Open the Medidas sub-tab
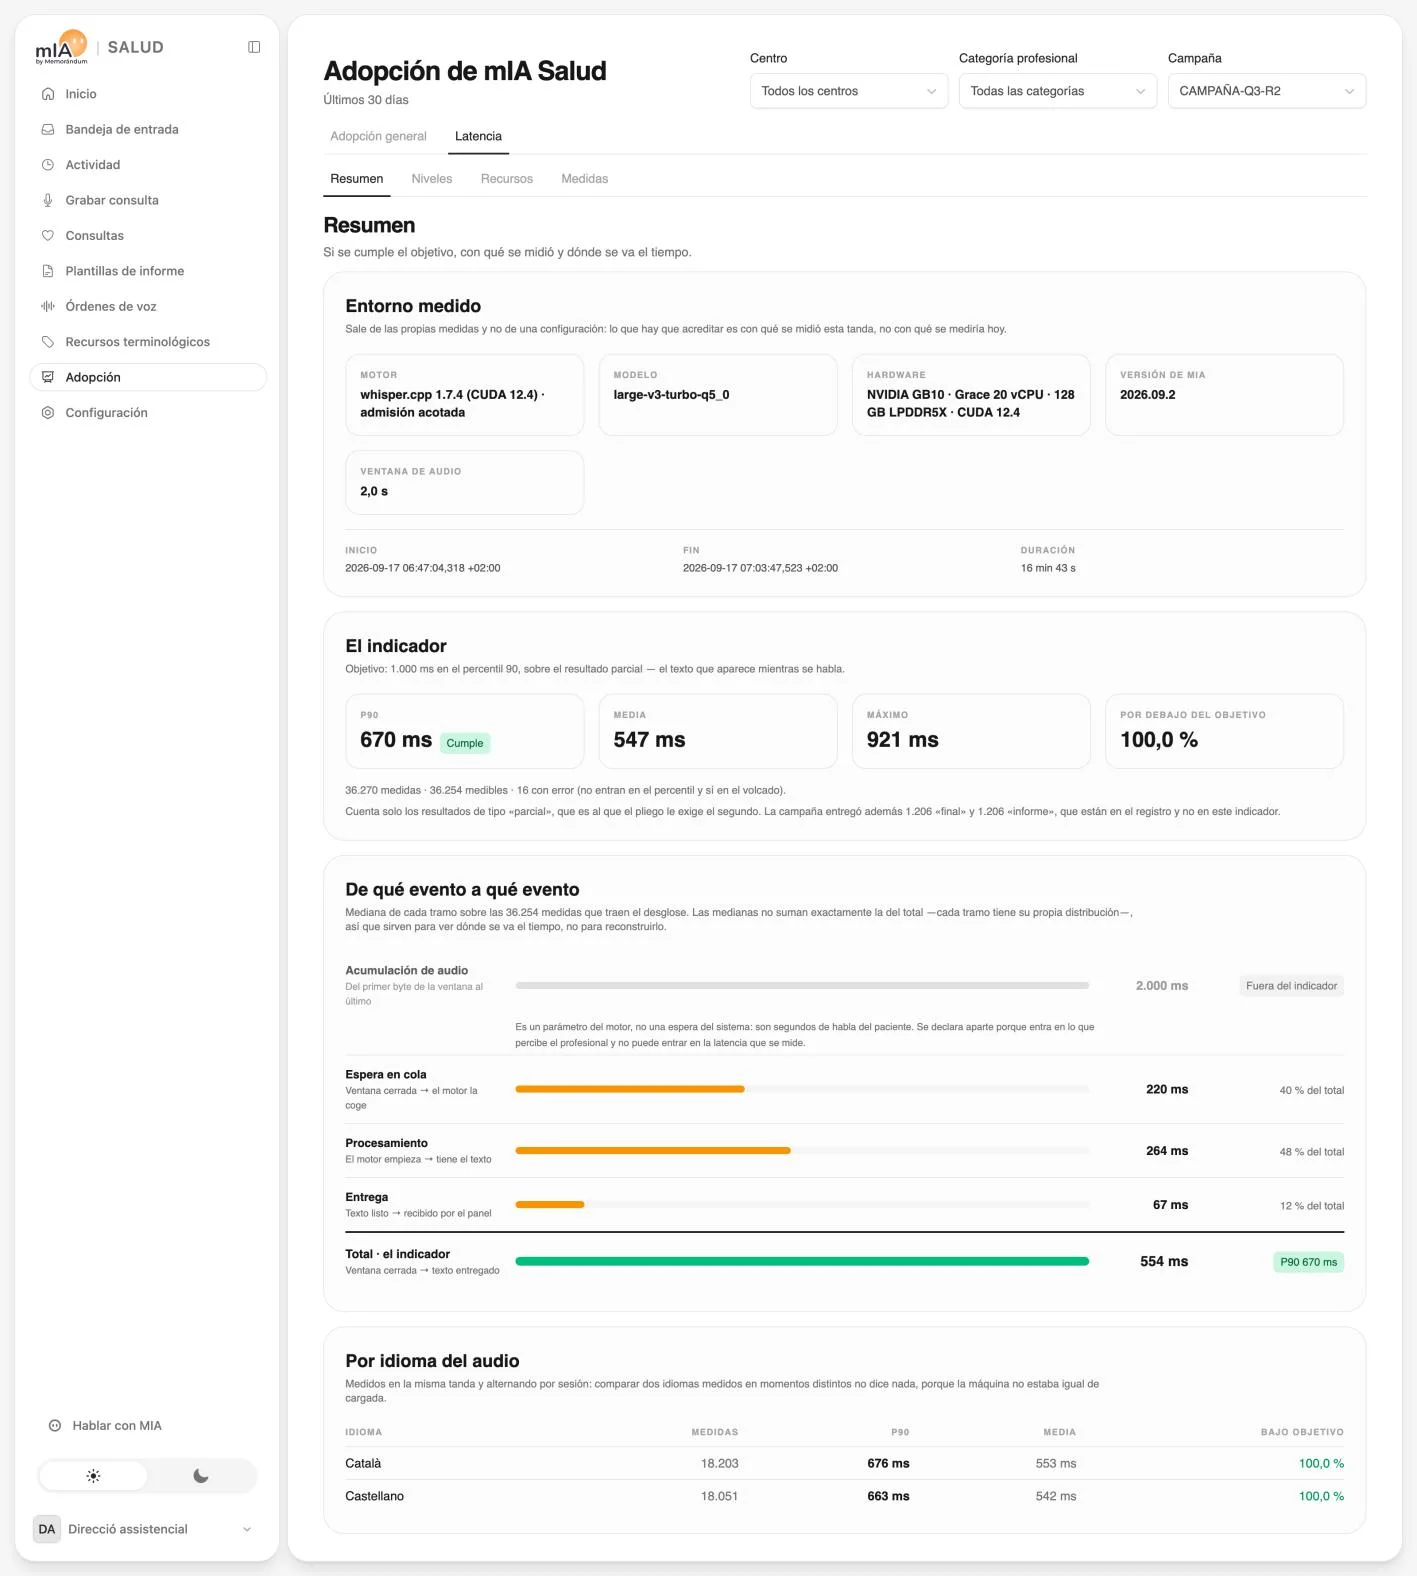The height and width of the screenshot is (1576, 1417). pos(585,179)
